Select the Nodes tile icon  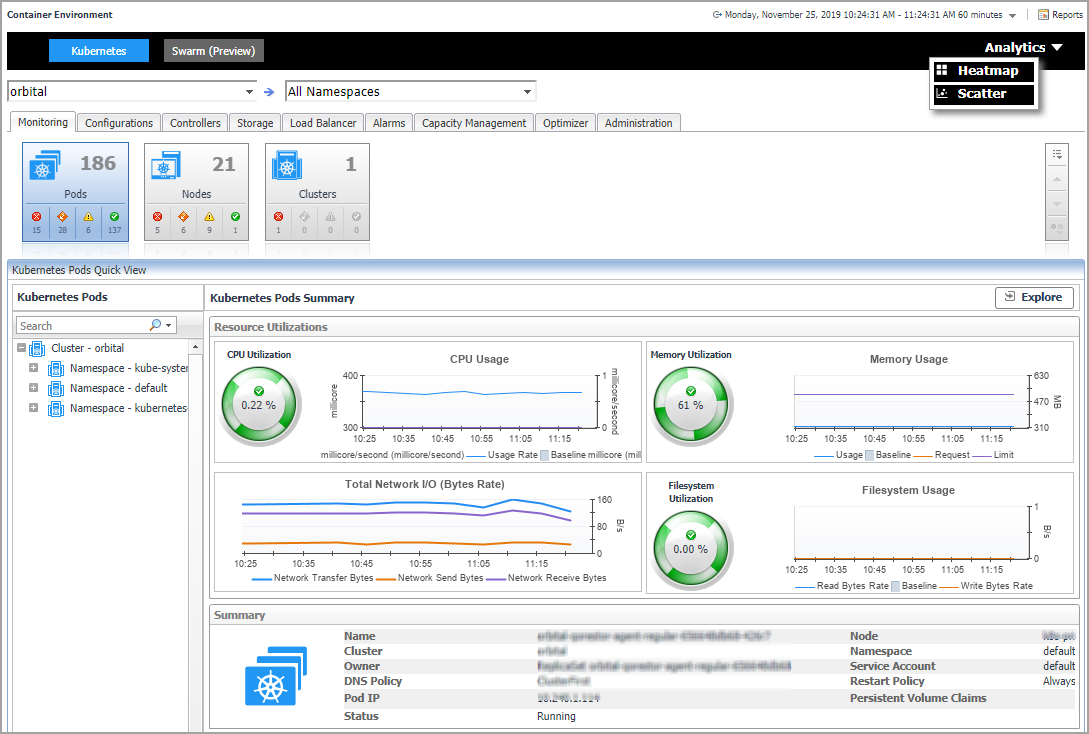point(166,165)
